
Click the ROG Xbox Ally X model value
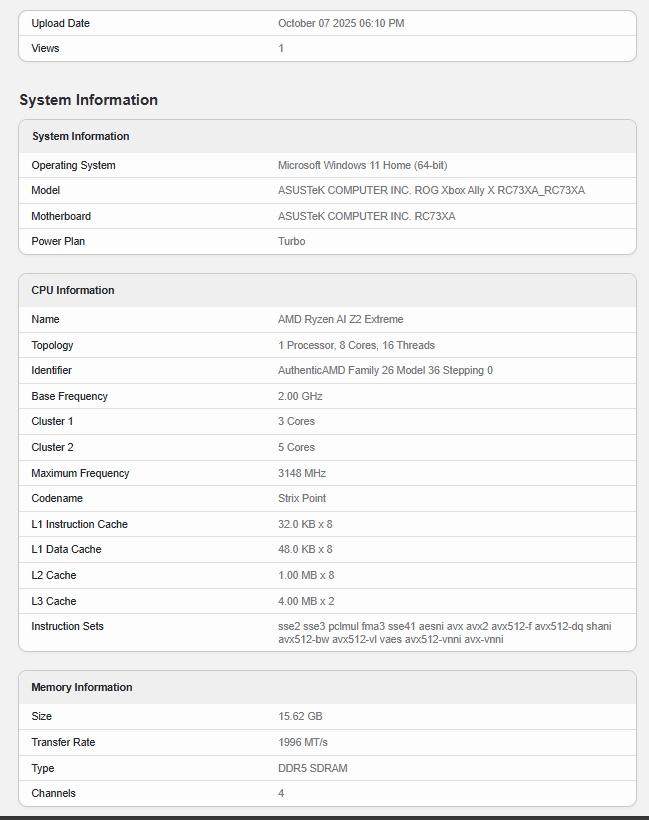tap(431, 190)
